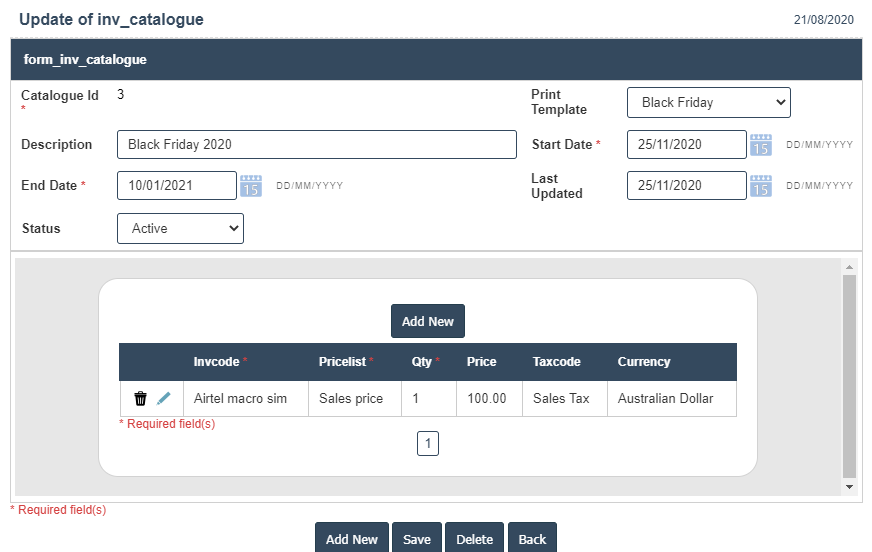Click the bottom Add New button
This screenshot has width=872, height=552.
coord(352,538)
